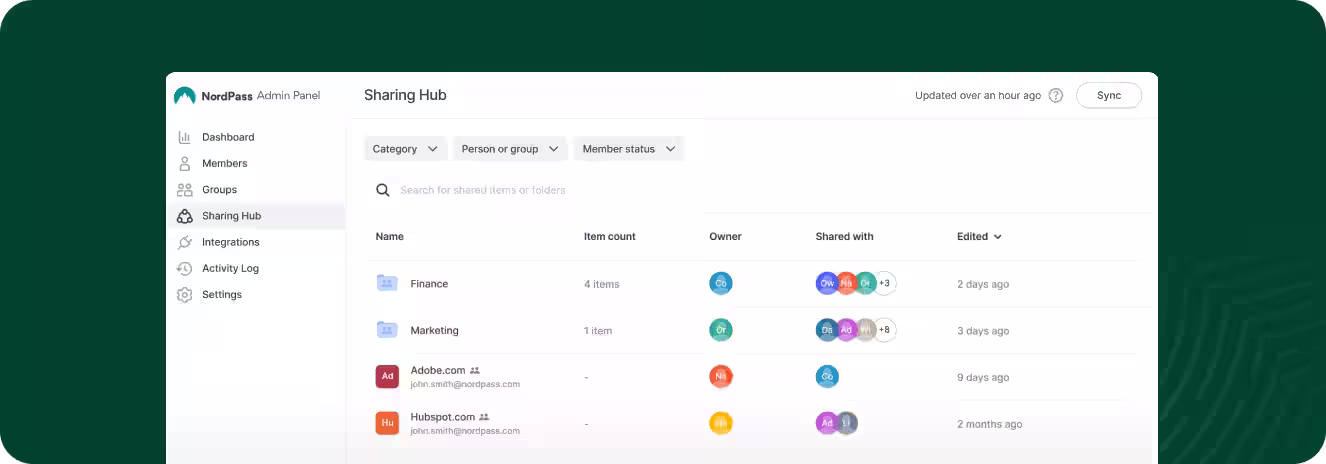Screen dimensions: 1326x464
Task: Click the NordPass logo icon
Action: click(184, 96)
